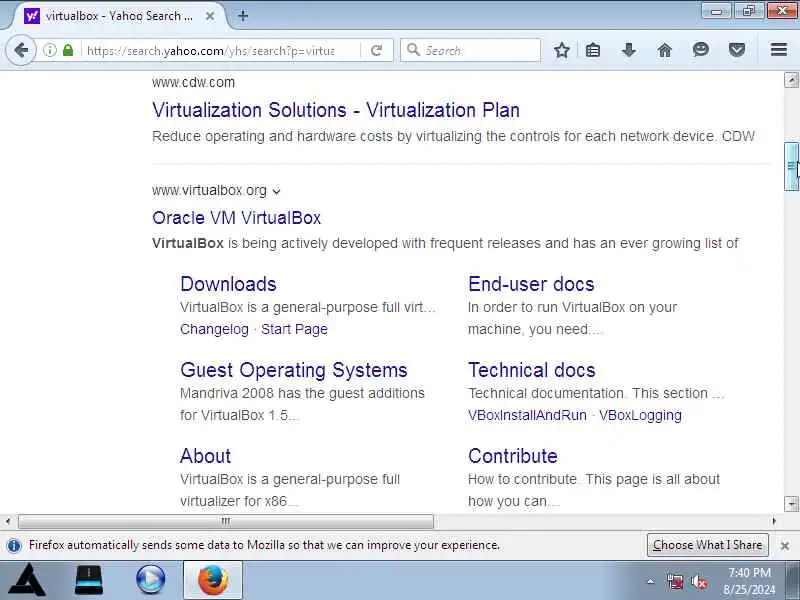The image size is (800, 600).
Task: Open the Oracle VM VirtualBox result
Action: click(x=236, y=218)
